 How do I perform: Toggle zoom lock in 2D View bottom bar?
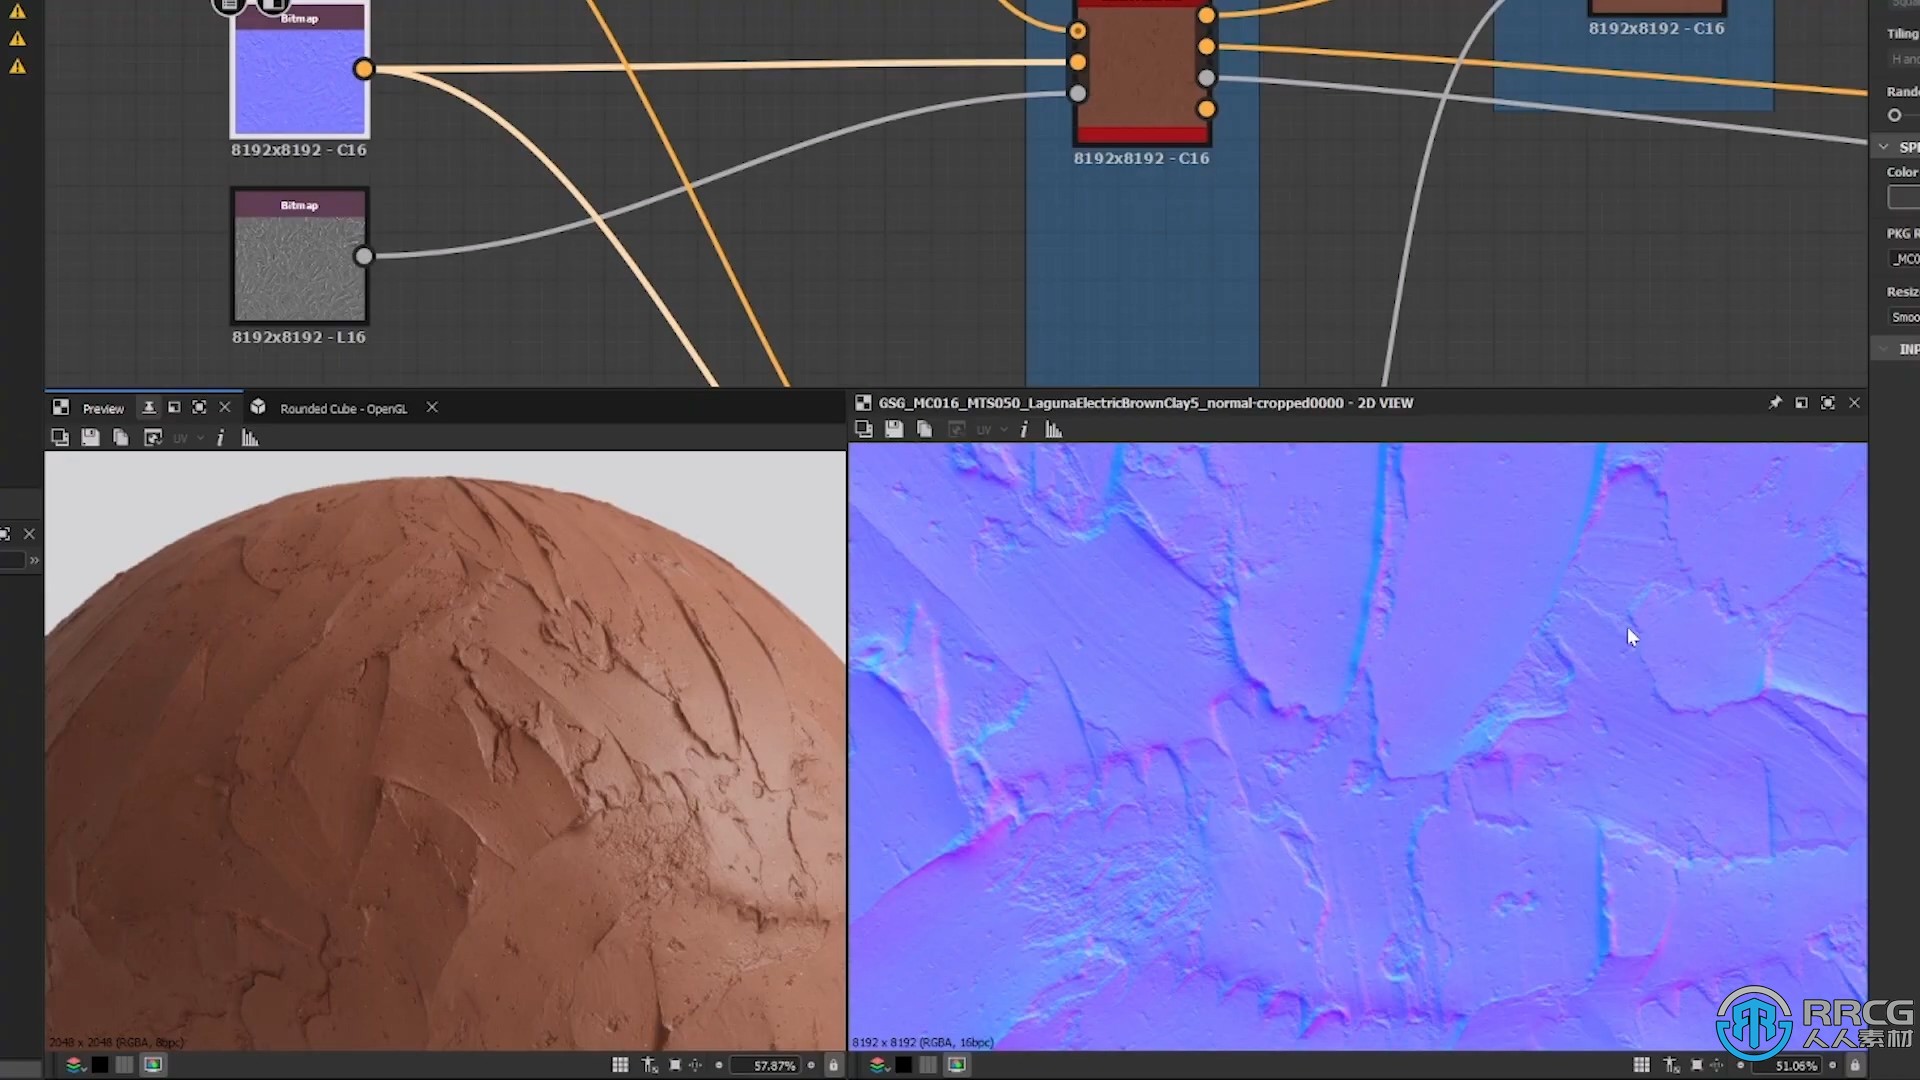pos(1854,1065)
